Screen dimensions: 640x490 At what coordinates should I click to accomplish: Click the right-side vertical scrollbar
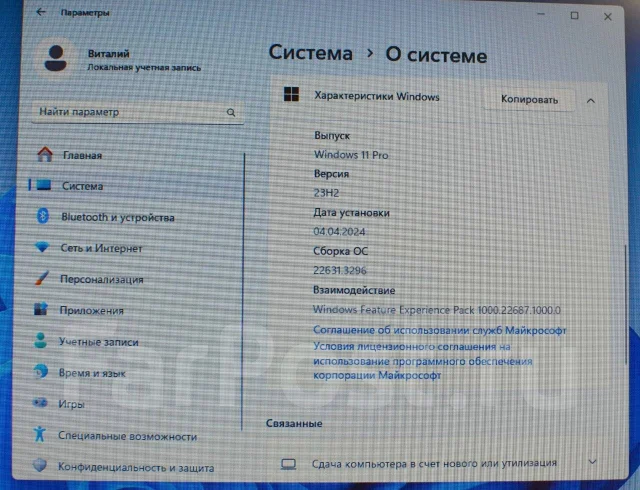(625, 304)
